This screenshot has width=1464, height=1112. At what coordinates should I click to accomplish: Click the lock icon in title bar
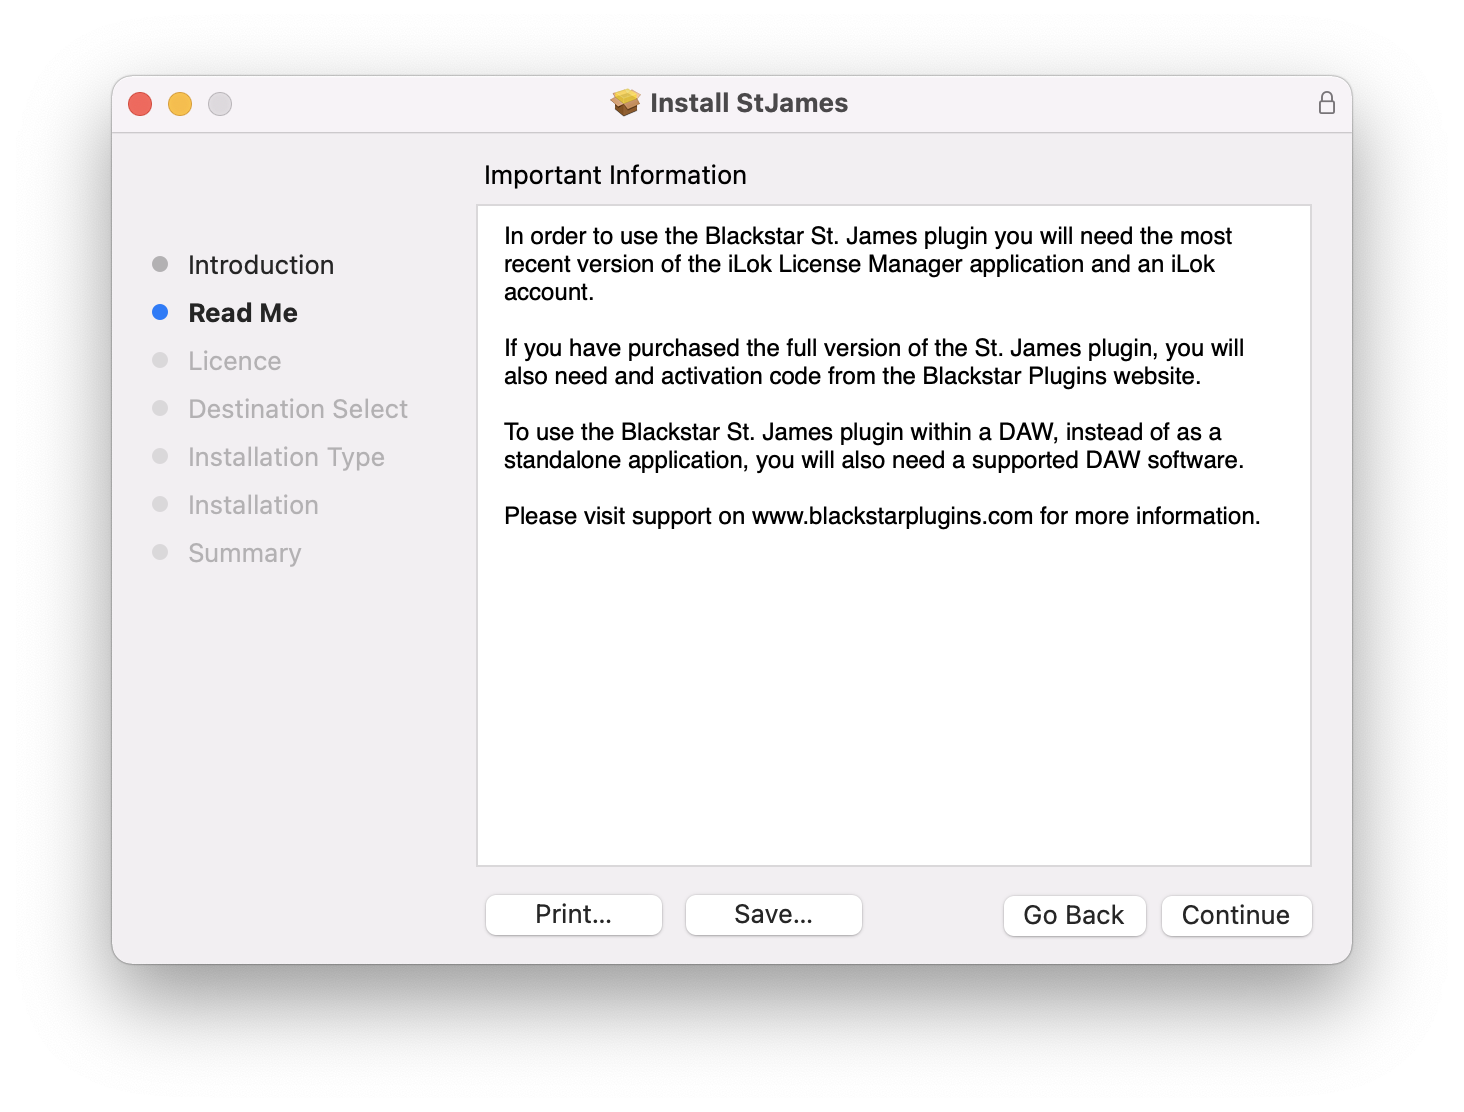(1327, 103)
